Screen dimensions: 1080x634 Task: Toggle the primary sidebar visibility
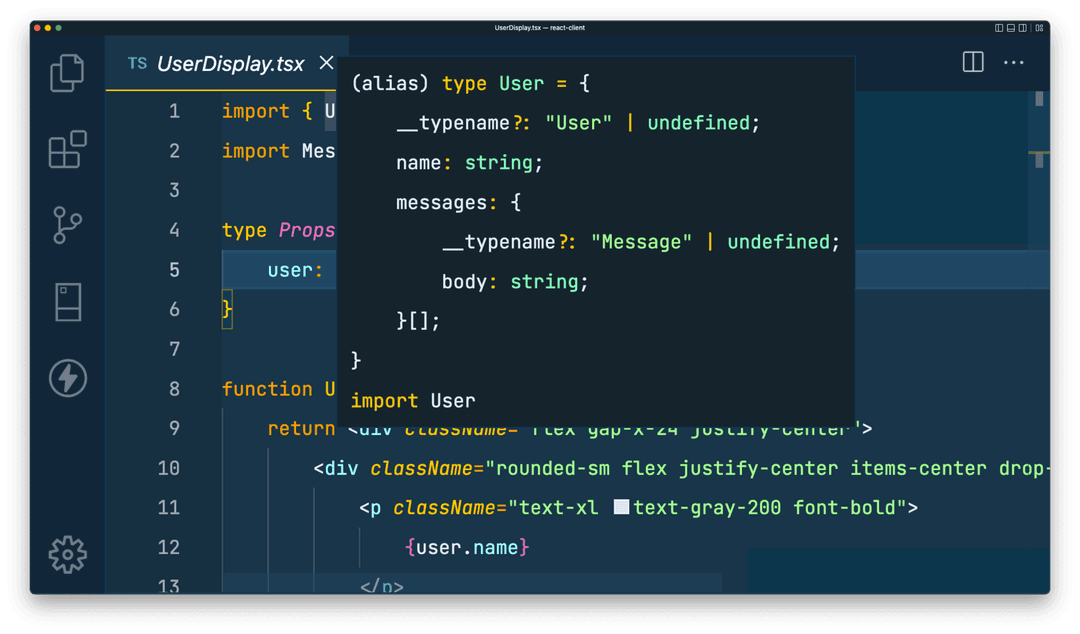(x=998, y=28)
